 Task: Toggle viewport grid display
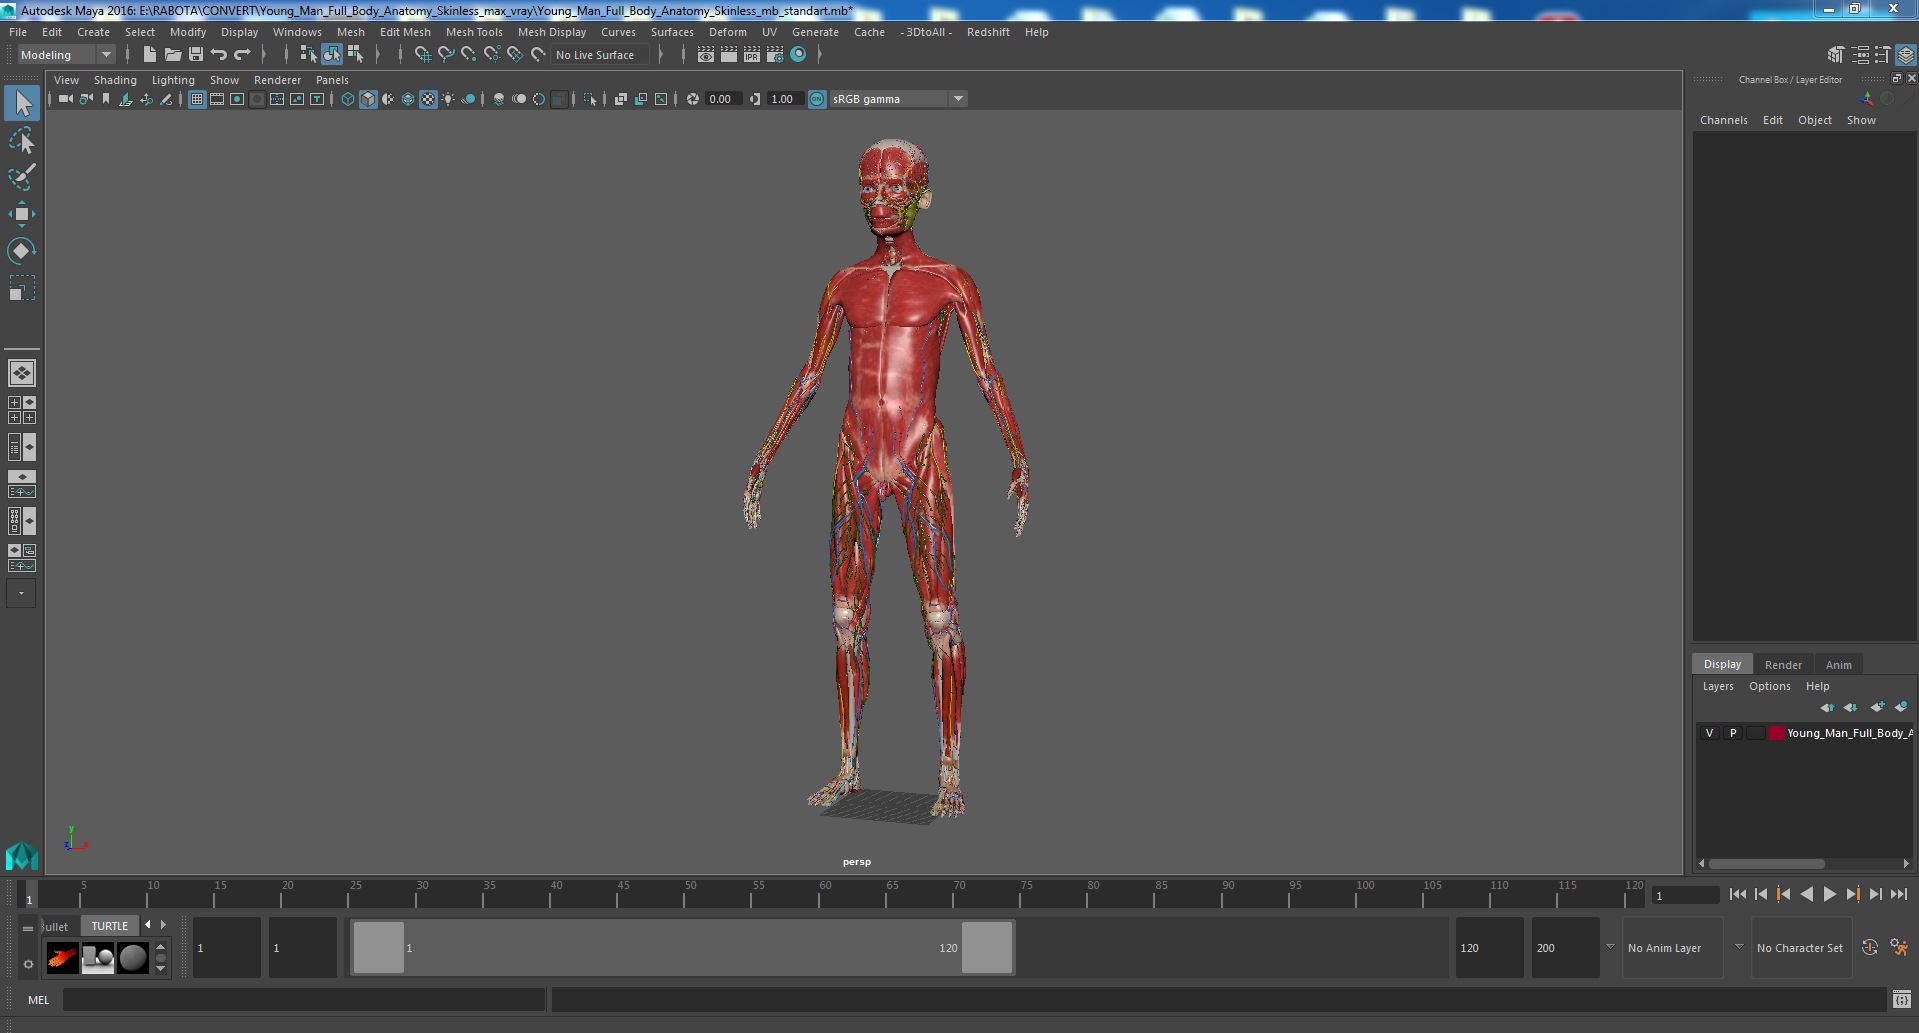(196, 99)
